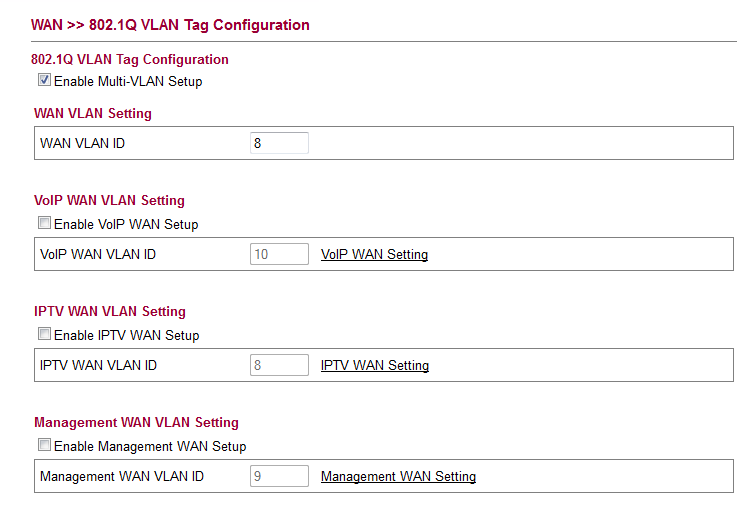
Task: Click the VoIP WAN VLAN Setting heading
Action: (109, 201)
